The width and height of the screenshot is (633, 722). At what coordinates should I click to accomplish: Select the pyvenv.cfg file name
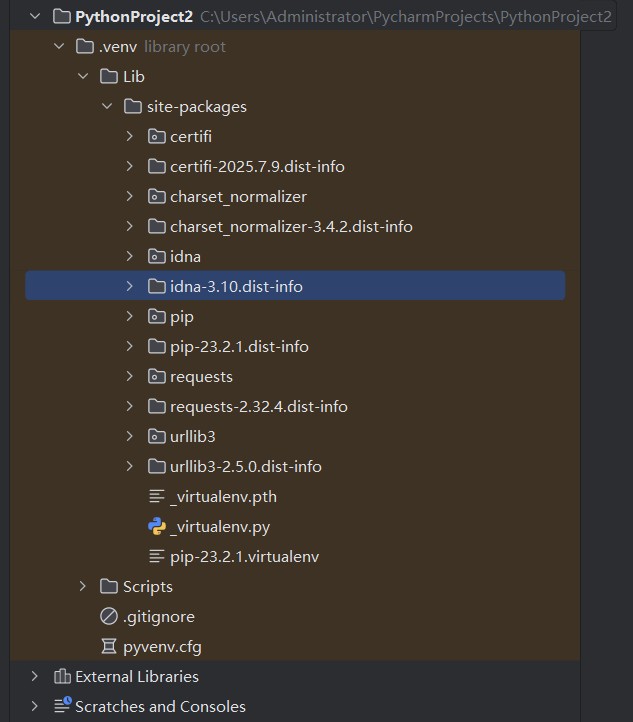(163, 647)
